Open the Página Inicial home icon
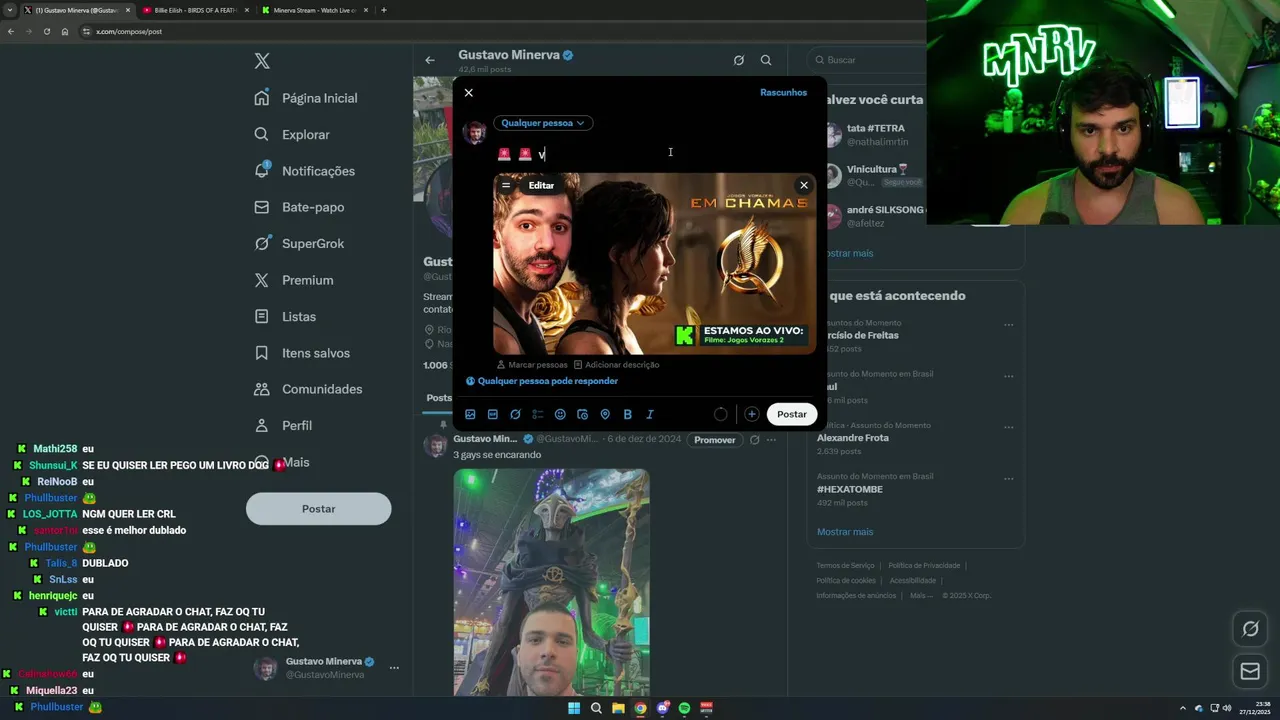Image resolution: width=1280 pixels, height=720 pixels. pos(262,98)
